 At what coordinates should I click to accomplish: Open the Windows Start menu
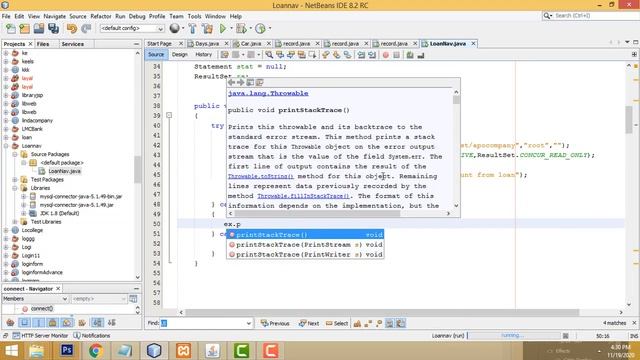pyautogui.click(x=11, y=350)
